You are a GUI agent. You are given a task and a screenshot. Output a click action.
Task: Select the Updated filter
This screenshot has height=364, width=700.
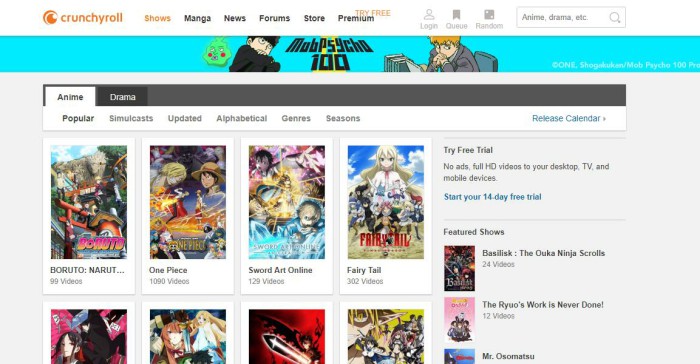pyautogui.click(x=185, y=118)
